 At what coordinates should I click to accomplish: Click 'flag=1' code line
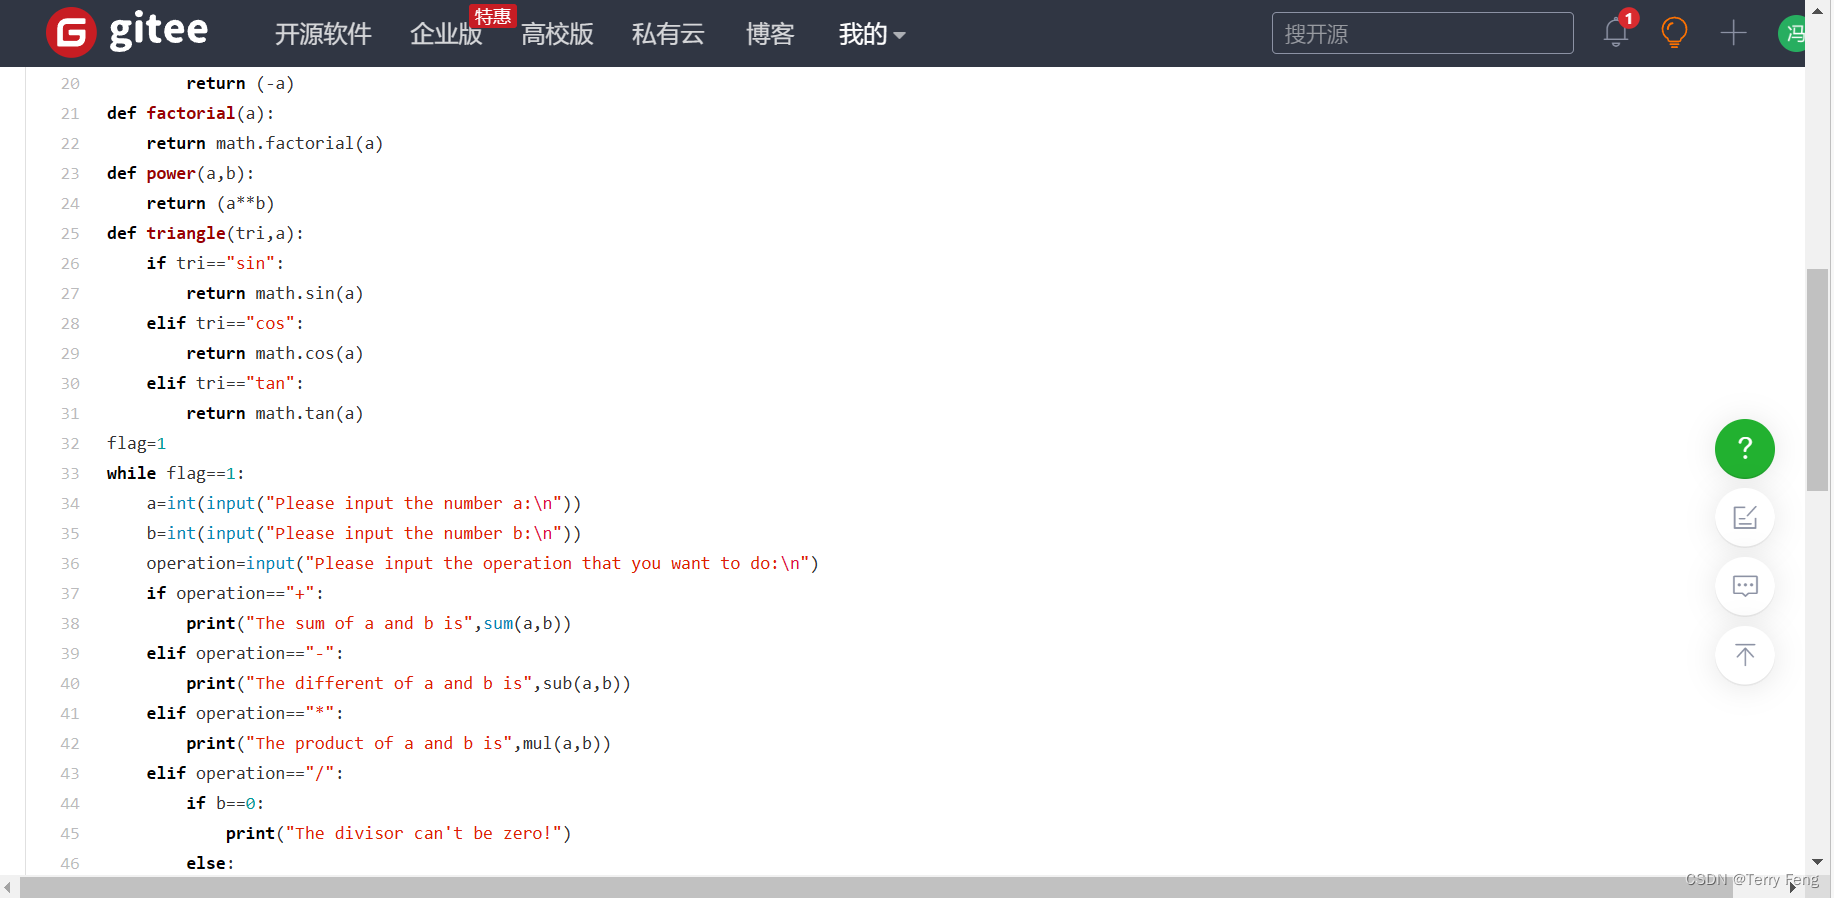point(137,444)
